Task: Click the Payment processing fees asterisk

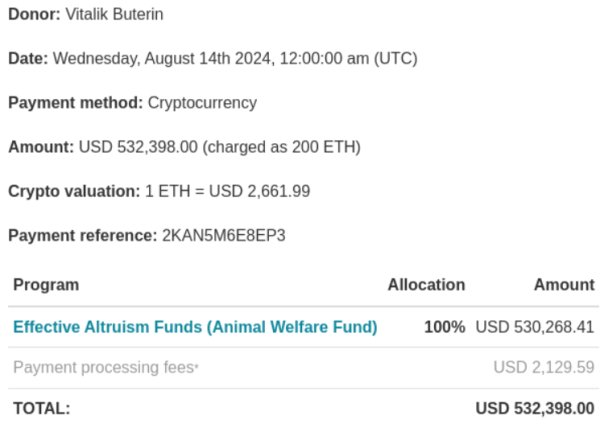Action: tap(197, 367)
